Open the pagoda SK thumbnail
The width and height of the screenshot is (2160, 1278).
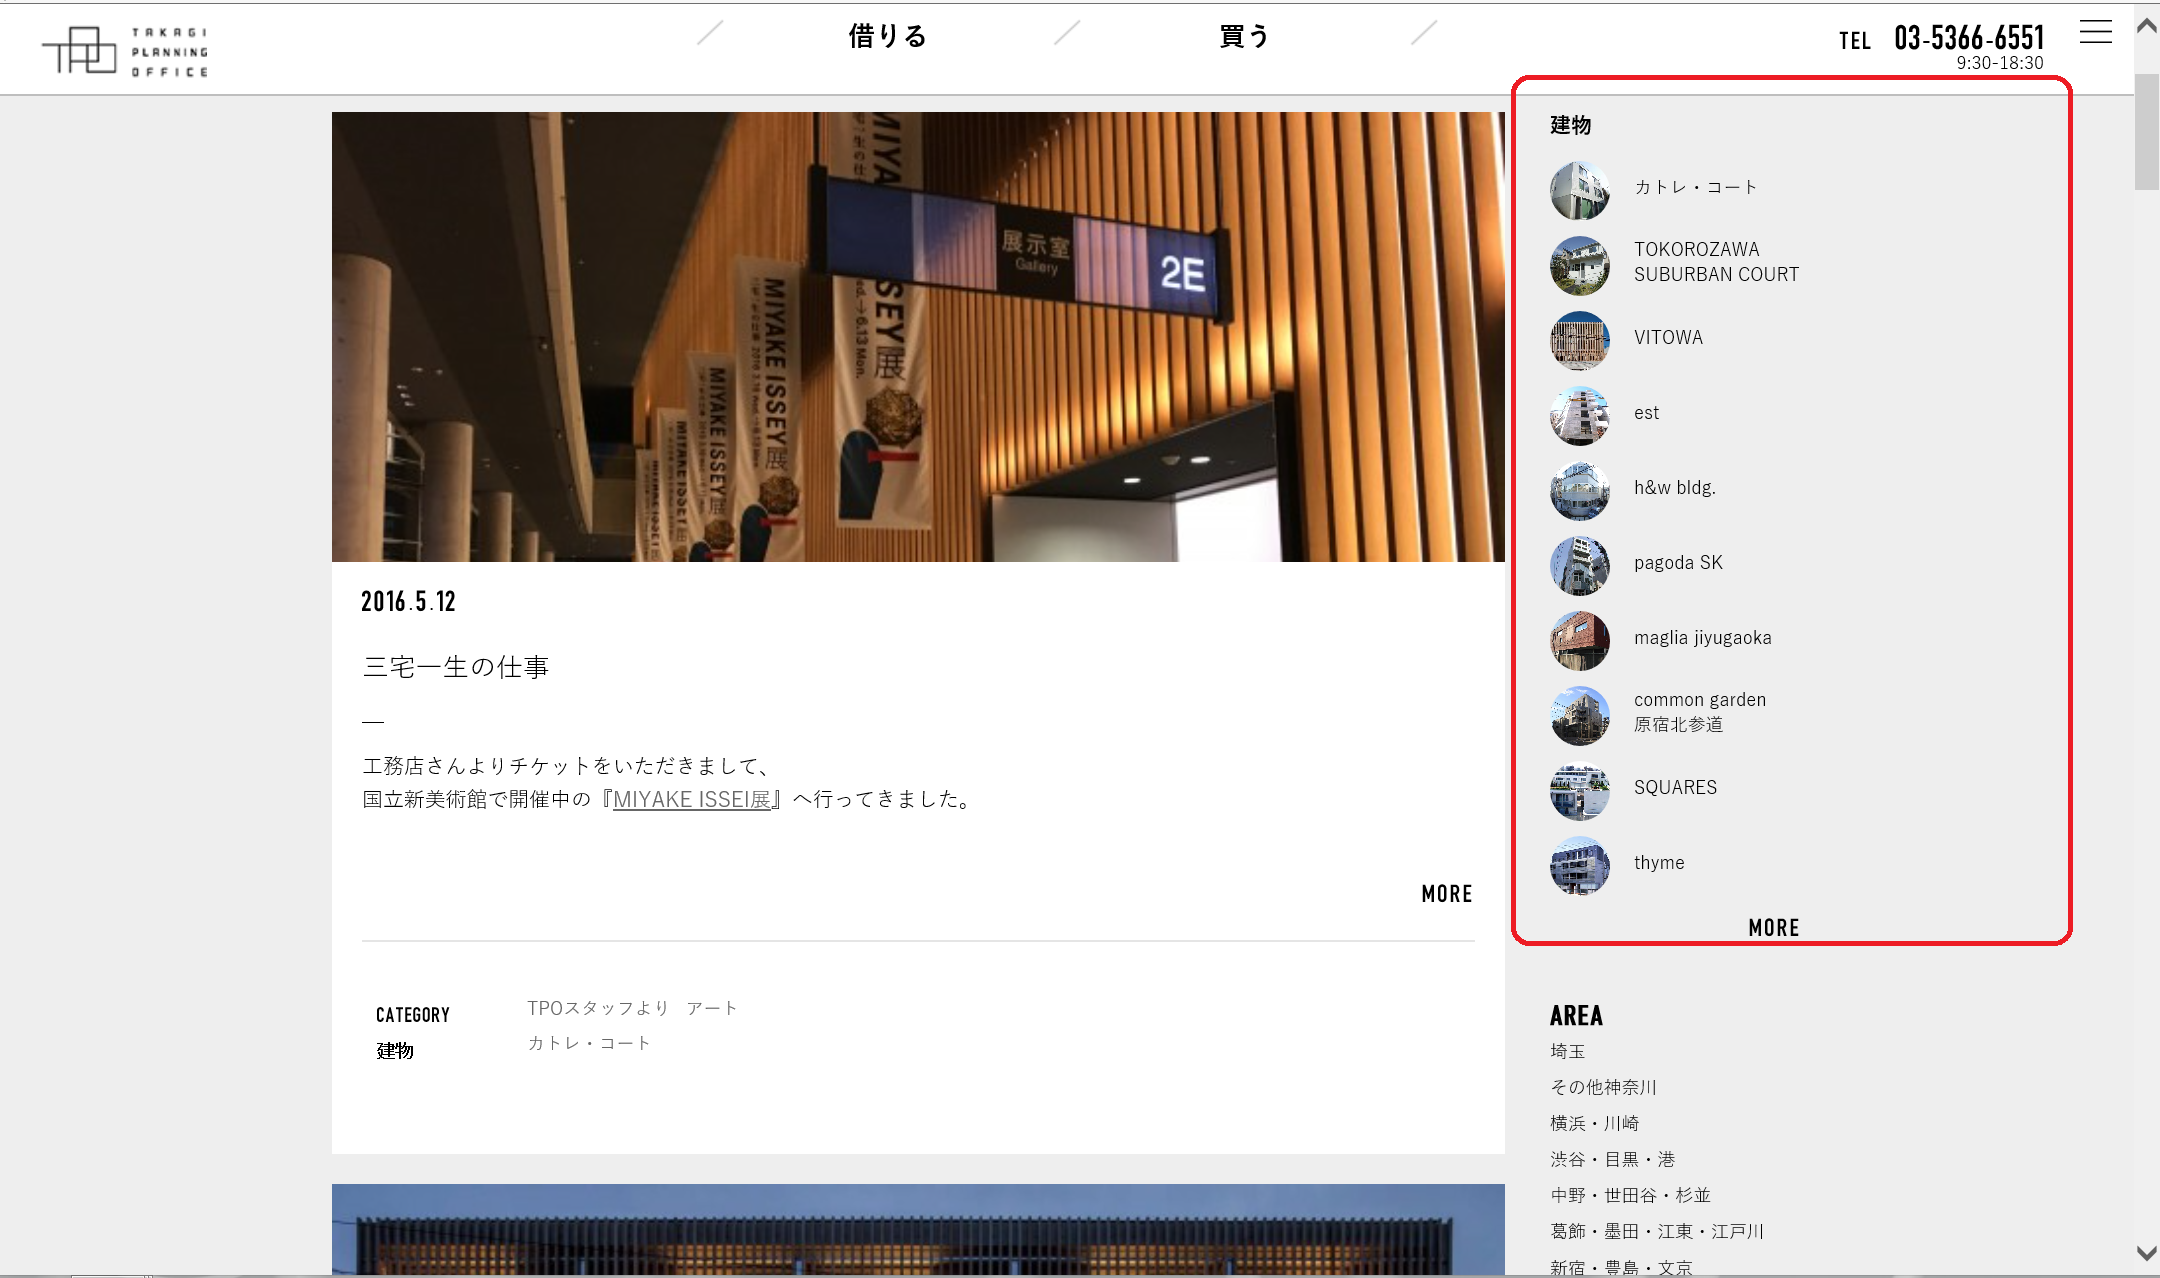click(x=1580, y=565)
